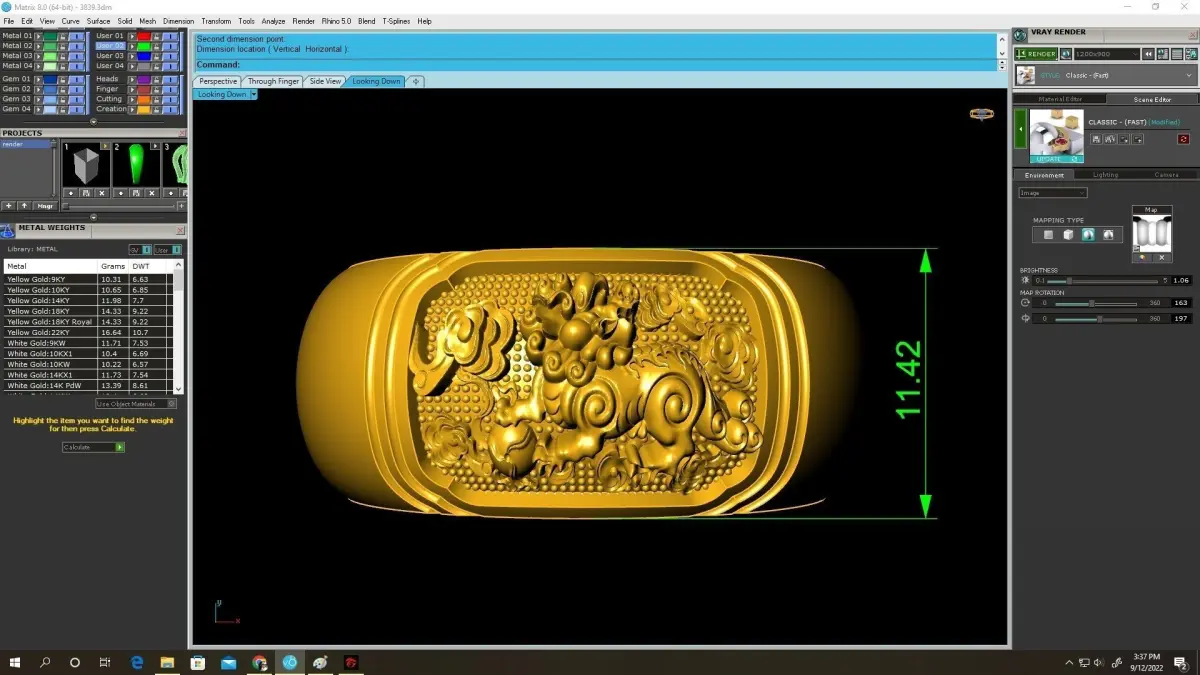
Task: Select the Environment tab
Action: (x=1044, y=175)
